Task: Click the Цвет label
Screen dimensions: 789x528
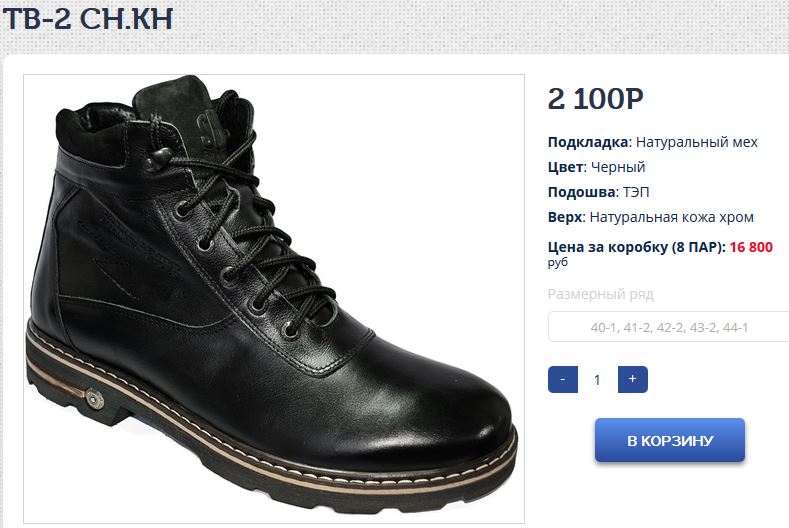Action: pos(566,167)
